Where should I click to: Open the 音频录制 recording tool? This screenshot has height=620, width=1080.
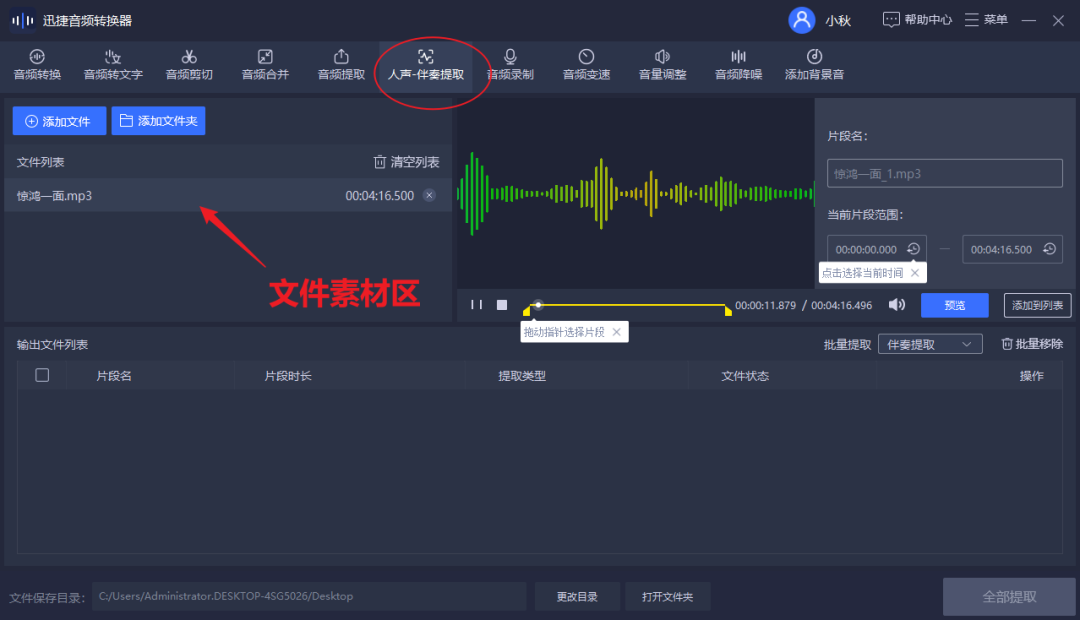click(x=510, y=65)
